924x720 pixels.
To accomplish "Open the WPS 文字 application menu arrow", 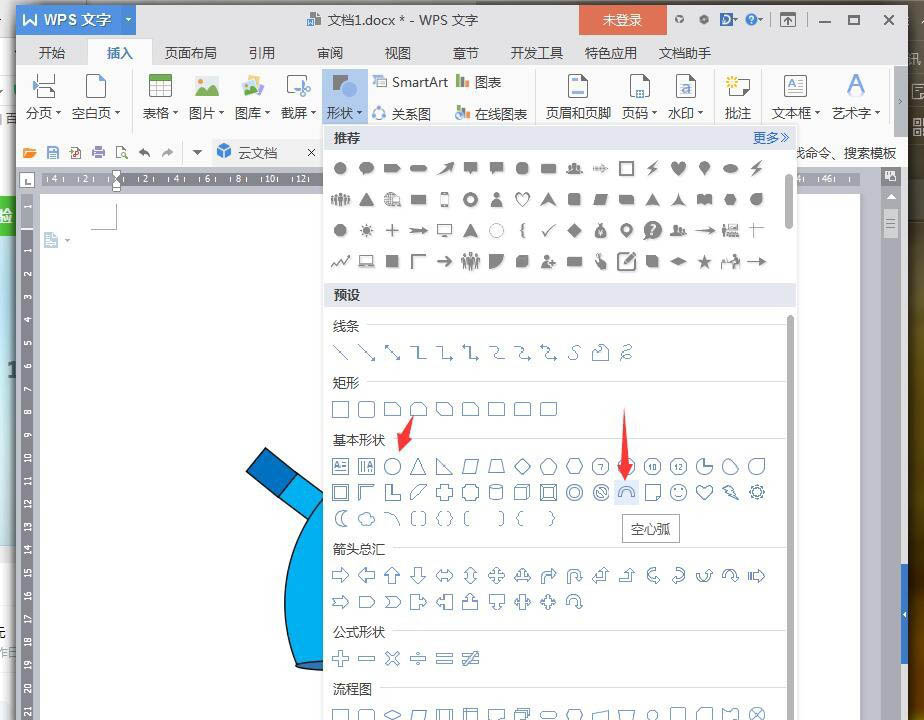I will click(x=128, y=20).
